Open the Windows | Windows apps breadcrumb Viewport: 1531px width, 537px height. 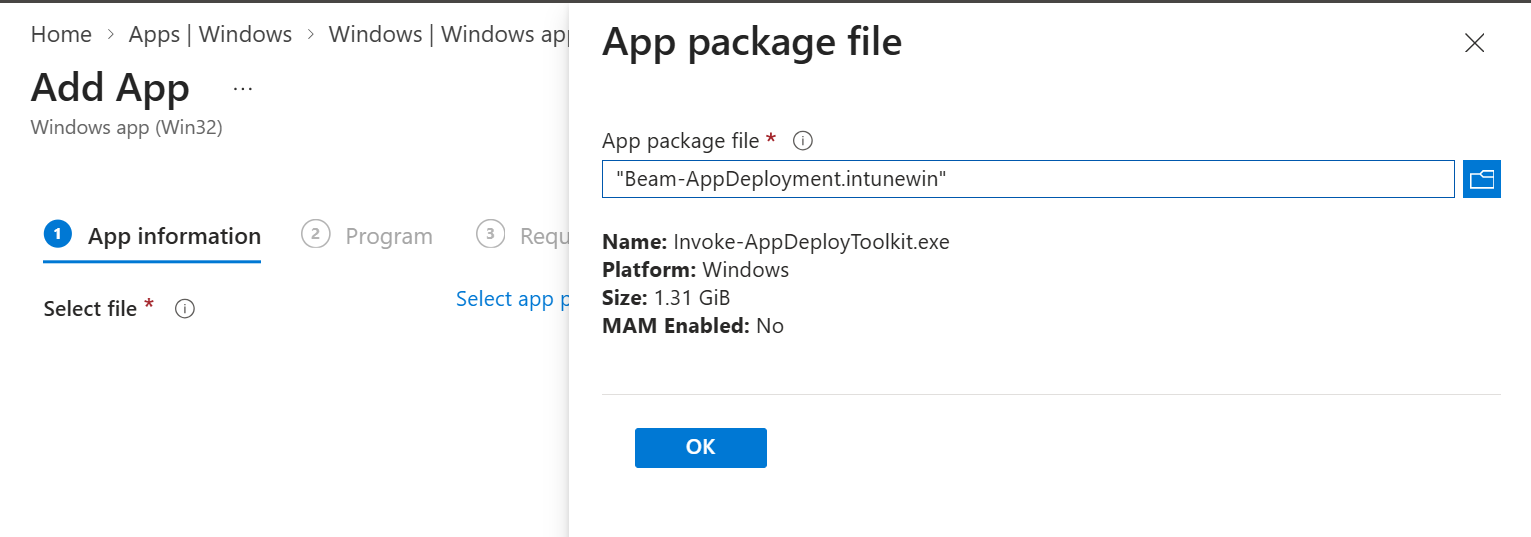(x=448, y=34)
